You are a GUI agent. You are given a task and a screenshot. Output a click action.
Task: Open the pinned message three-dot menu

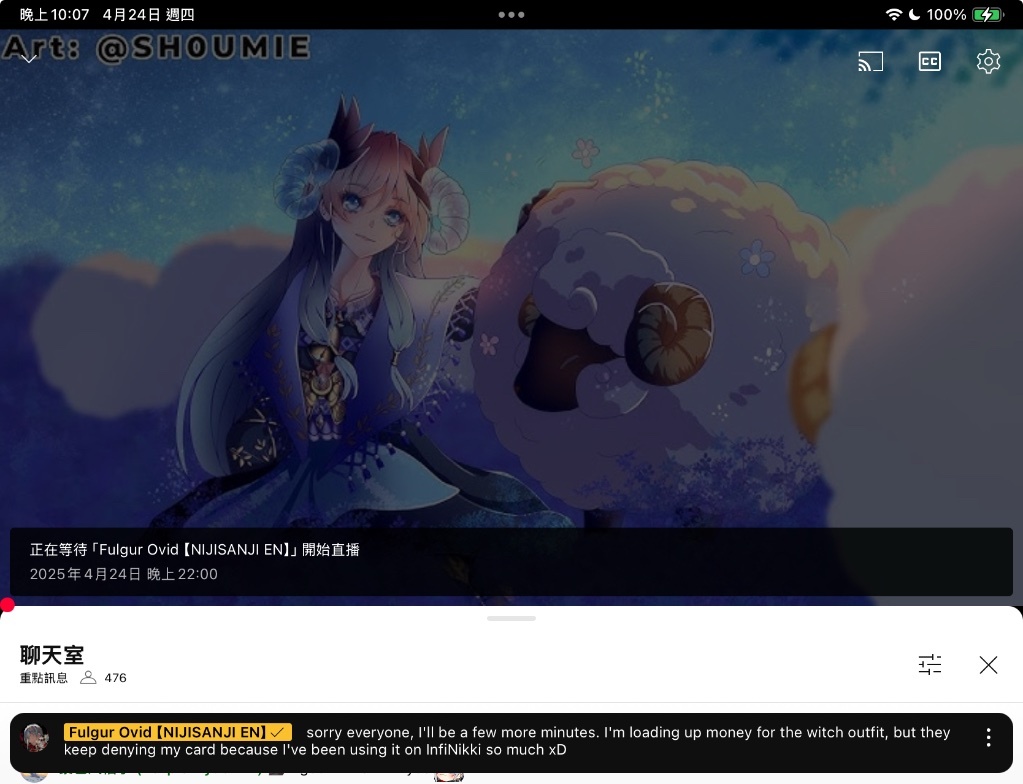(x=988, y=738)
